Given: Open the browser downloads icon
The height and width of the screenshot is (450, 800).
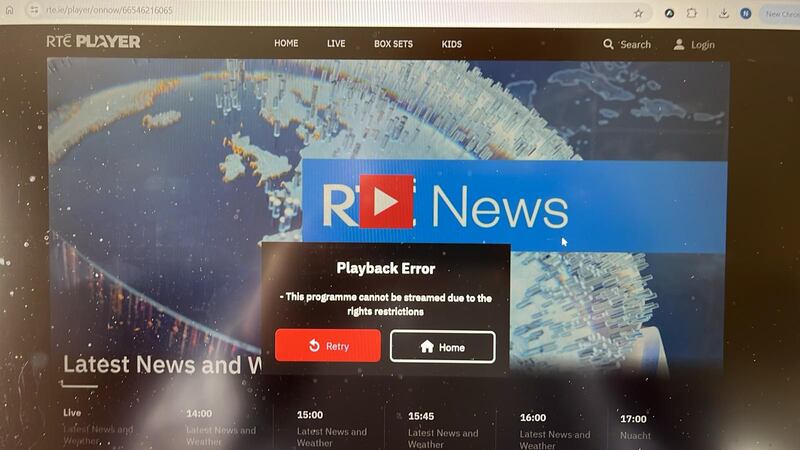Looking at the screenshot, I should click(723, 13).
